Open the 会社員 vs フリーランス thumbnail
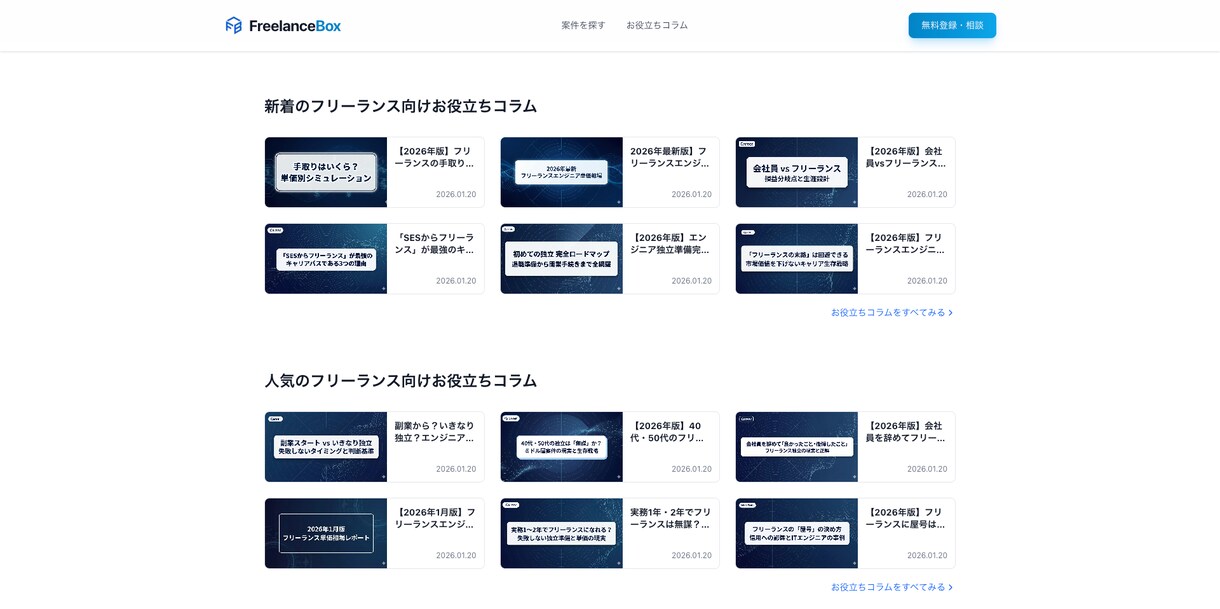 point(797,172)
